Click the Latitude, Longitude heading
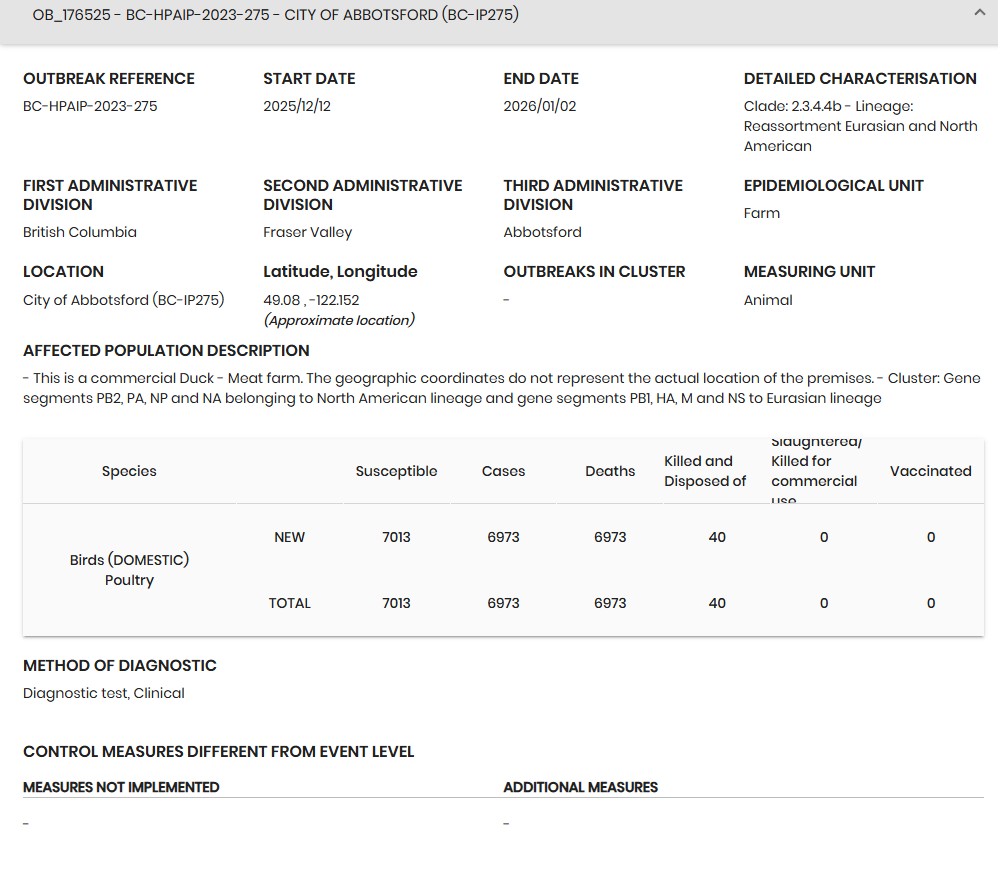998x874 pixels. pos(340,272)
